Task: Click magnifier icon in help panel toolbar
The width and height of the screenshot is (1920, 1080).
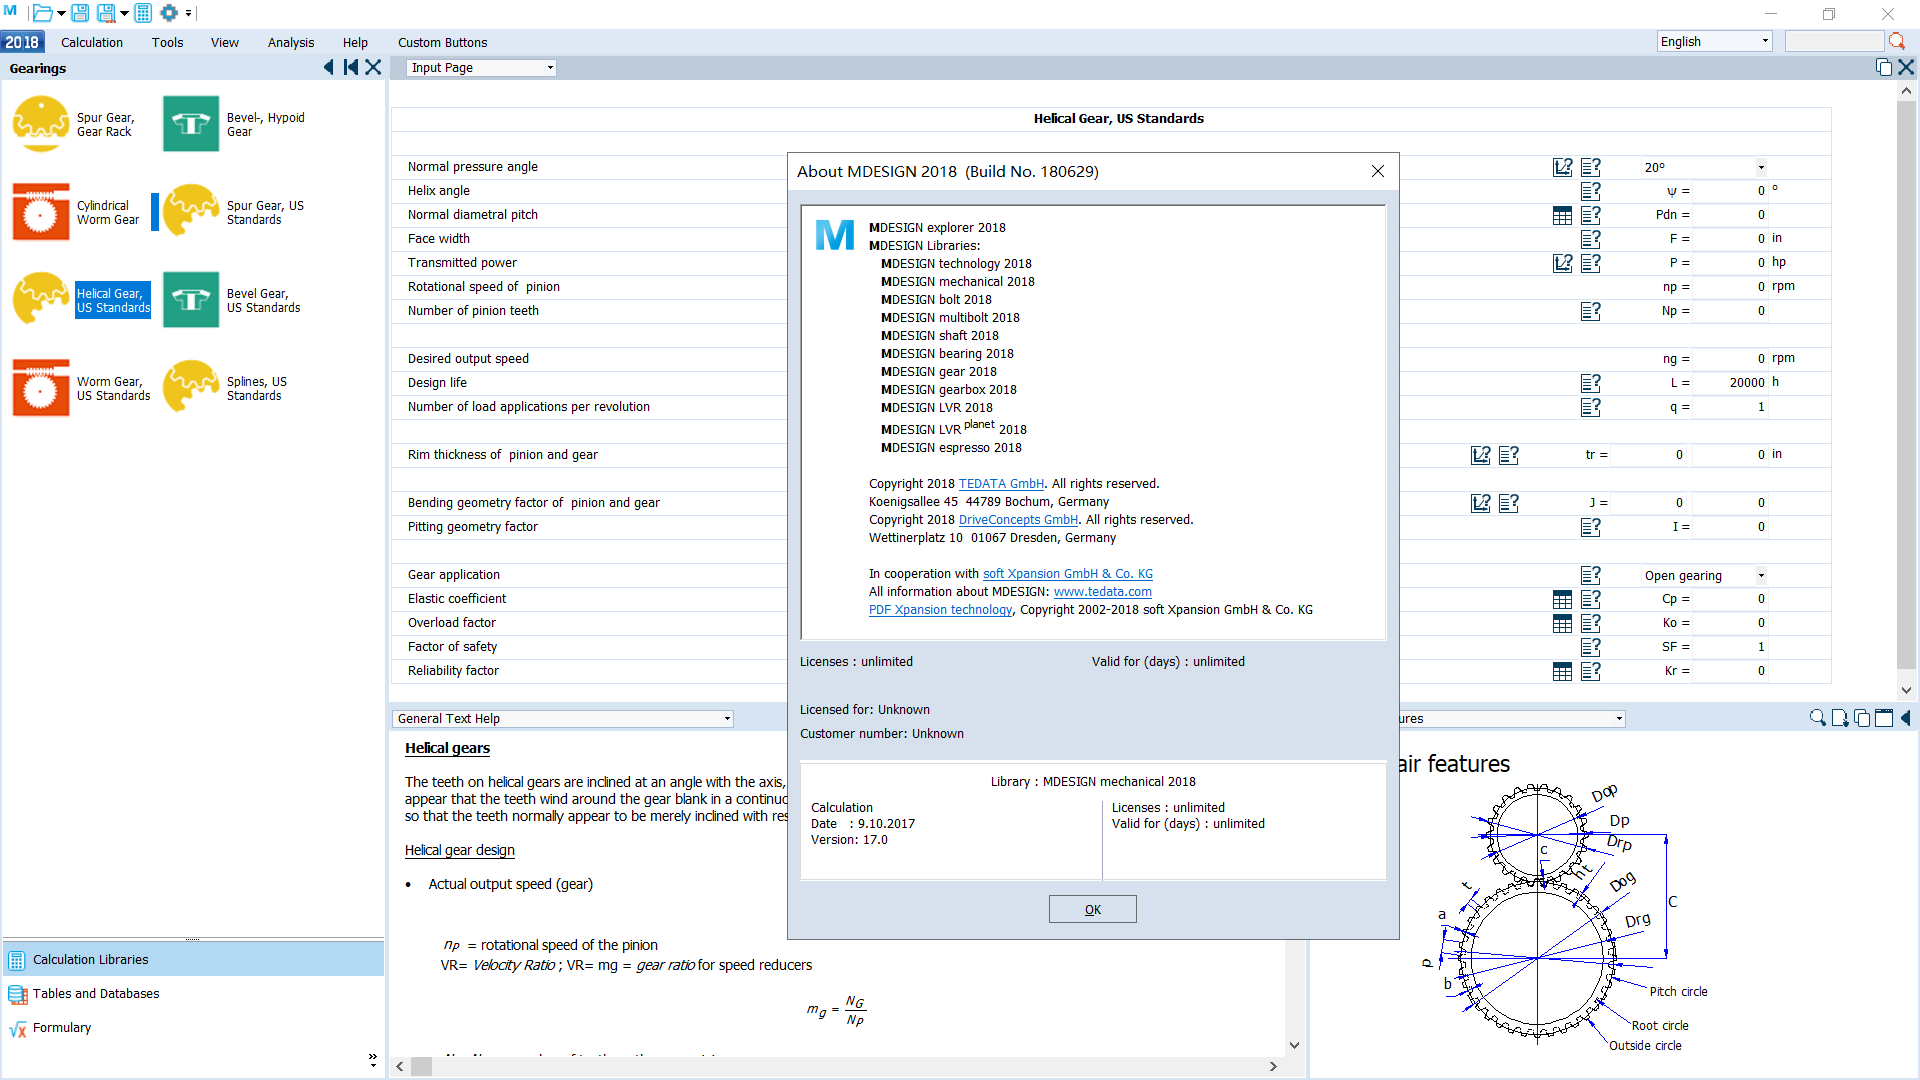Action: [x=1817, y=718]
